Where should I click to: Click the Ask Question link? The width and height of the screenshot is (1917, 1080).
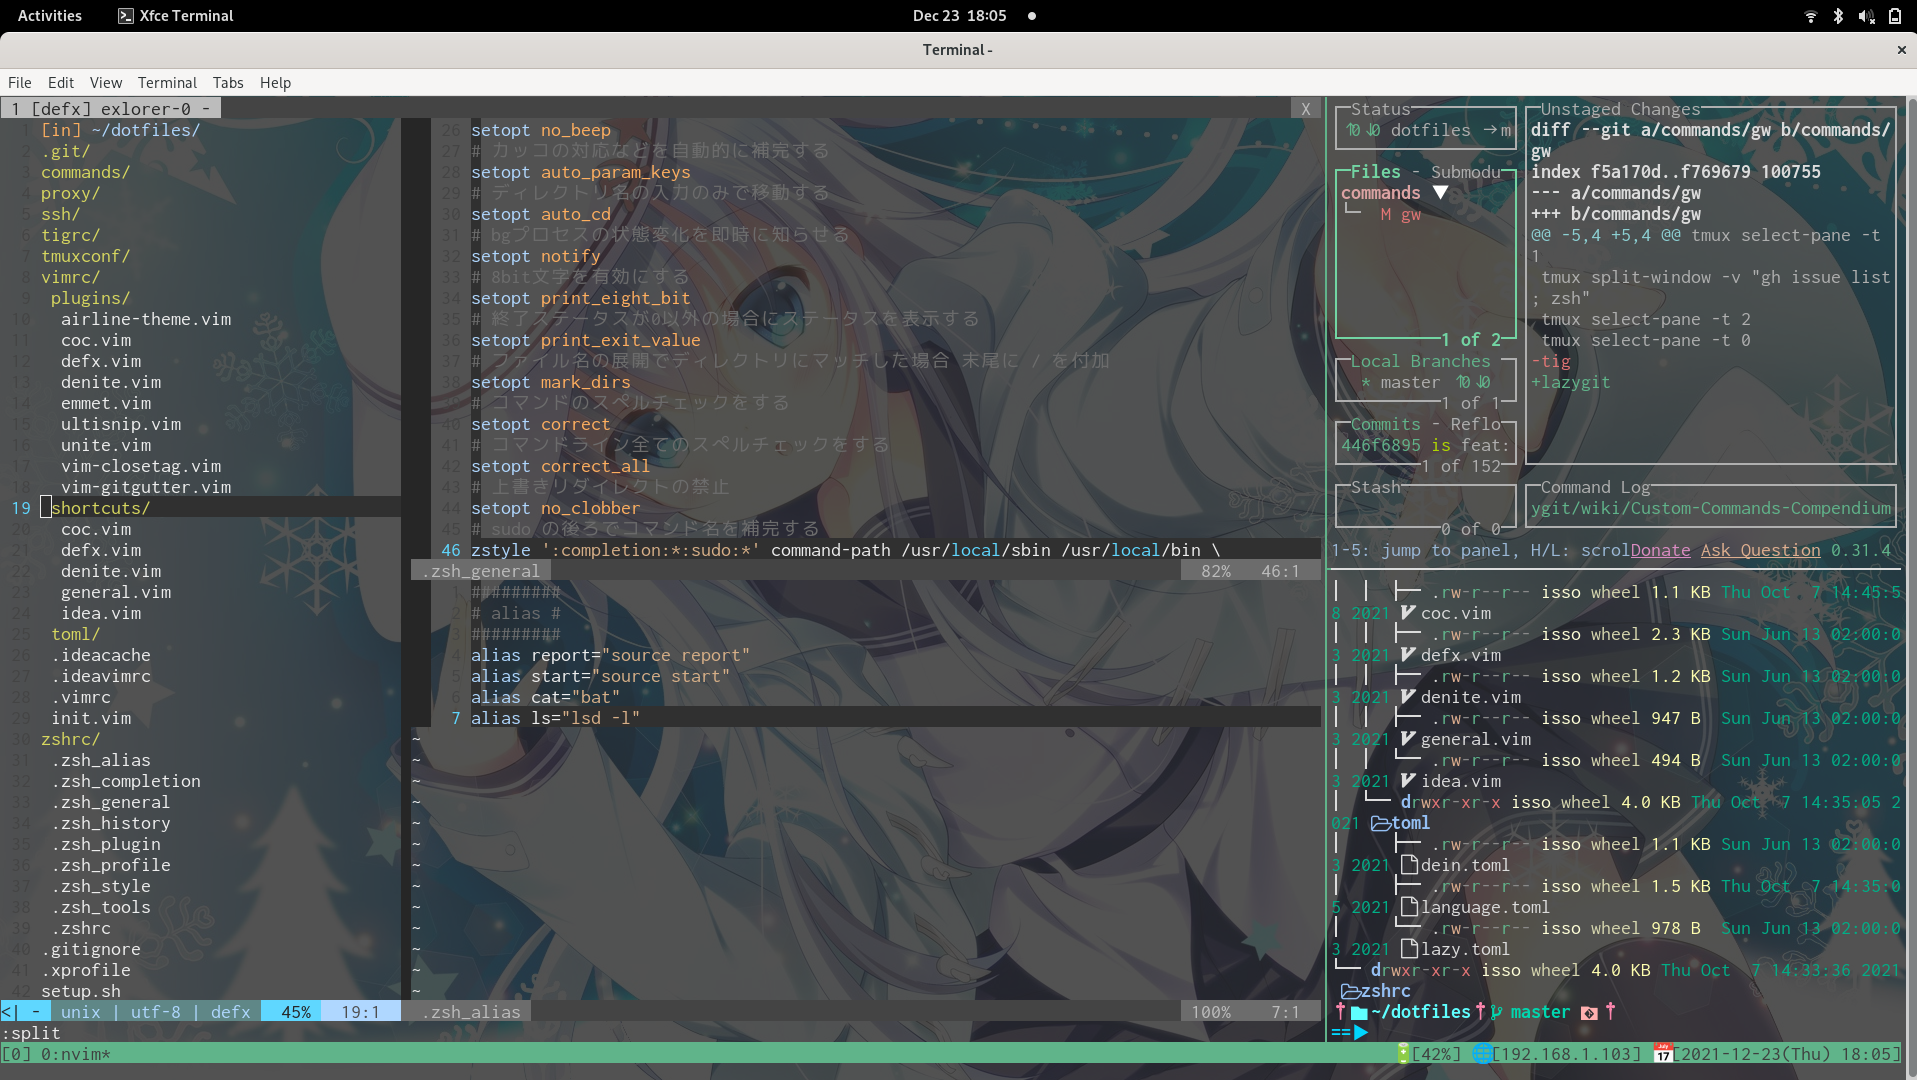pos(1761,550)
